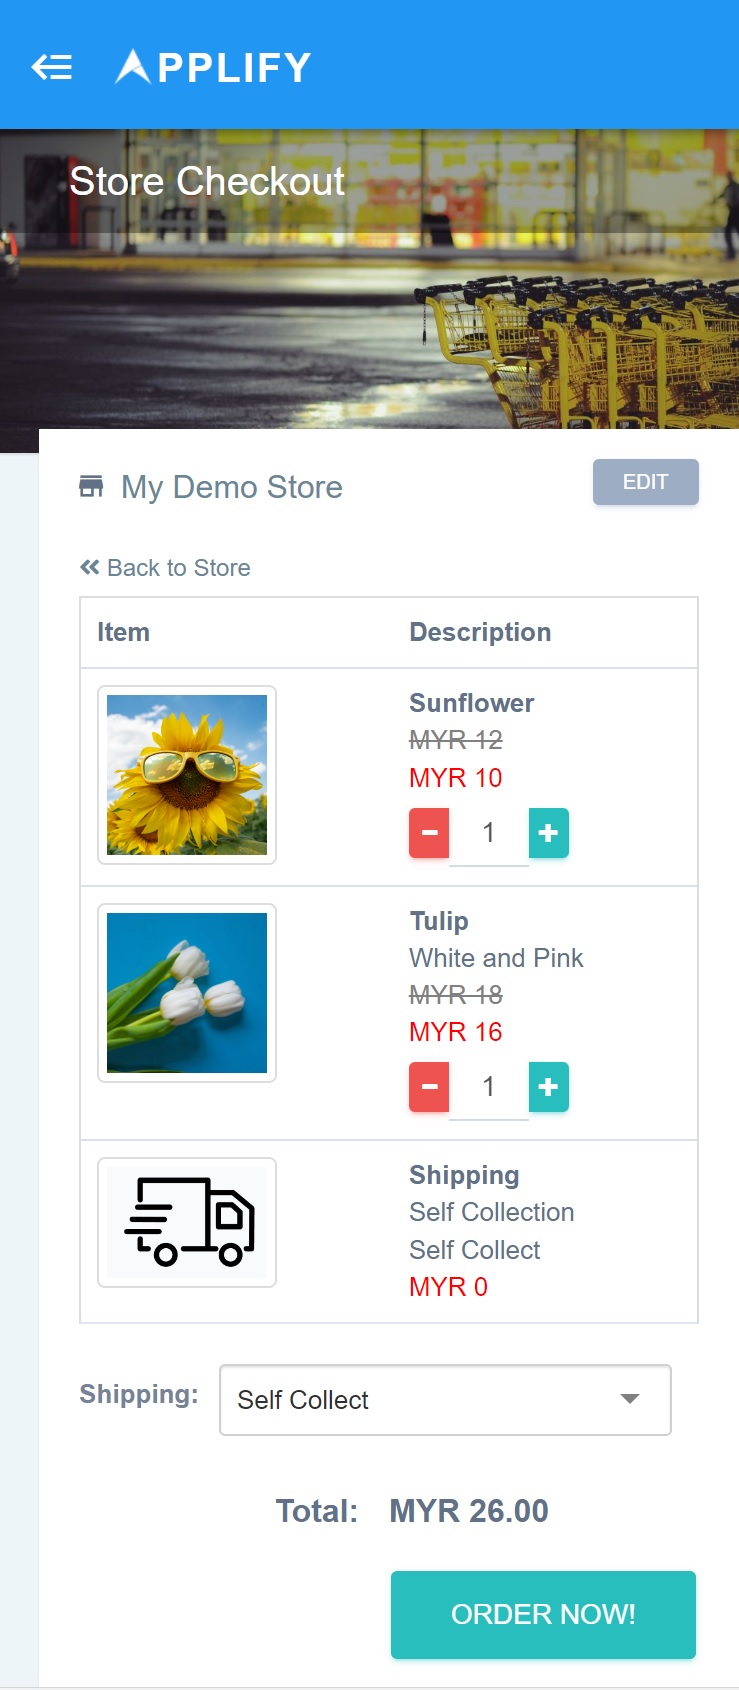Click the back arrow menu icon
Viewport: 739px width, 1690px height.
(52, 67)
